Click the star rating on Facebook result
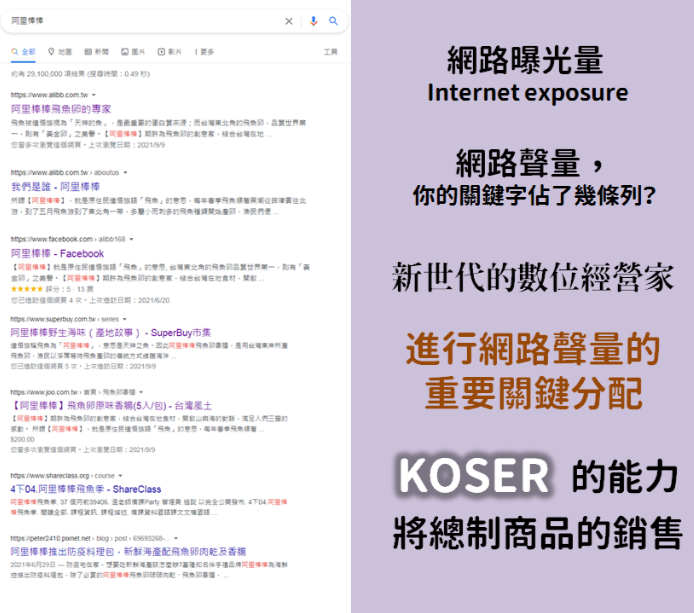 click(27, 289)
